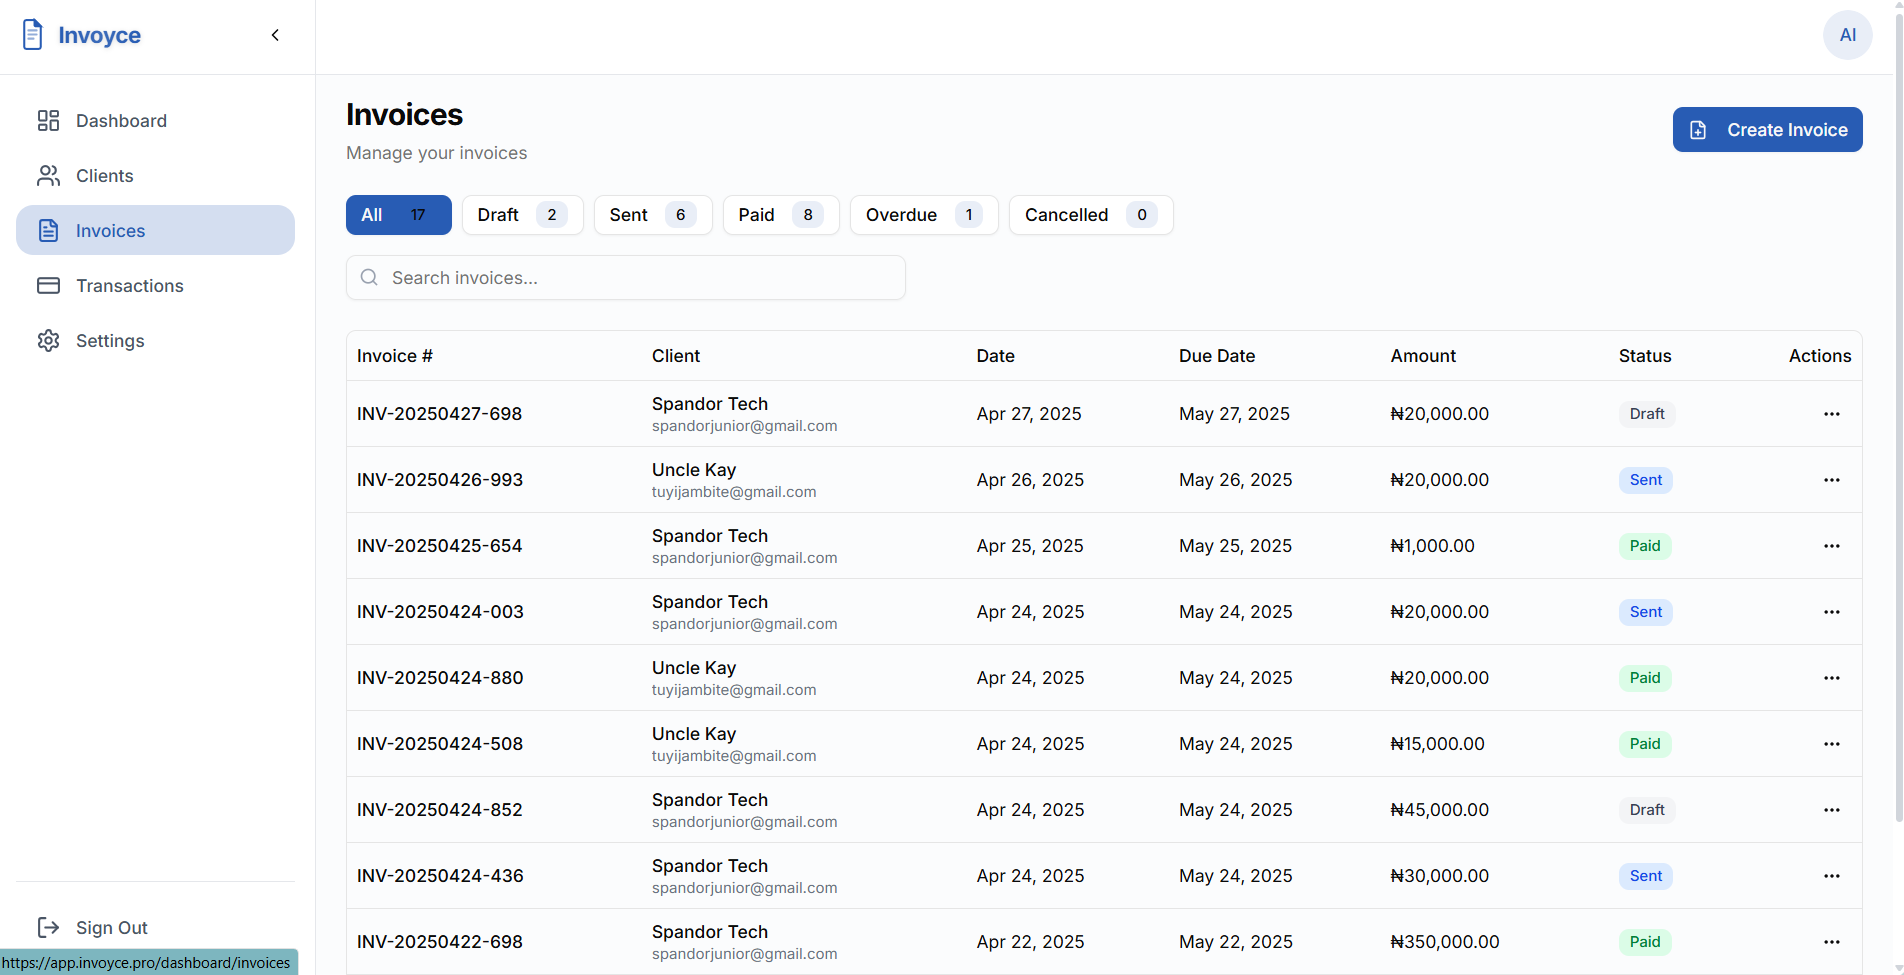Click the page vertical scrollbar

(x=1899, y=420)
